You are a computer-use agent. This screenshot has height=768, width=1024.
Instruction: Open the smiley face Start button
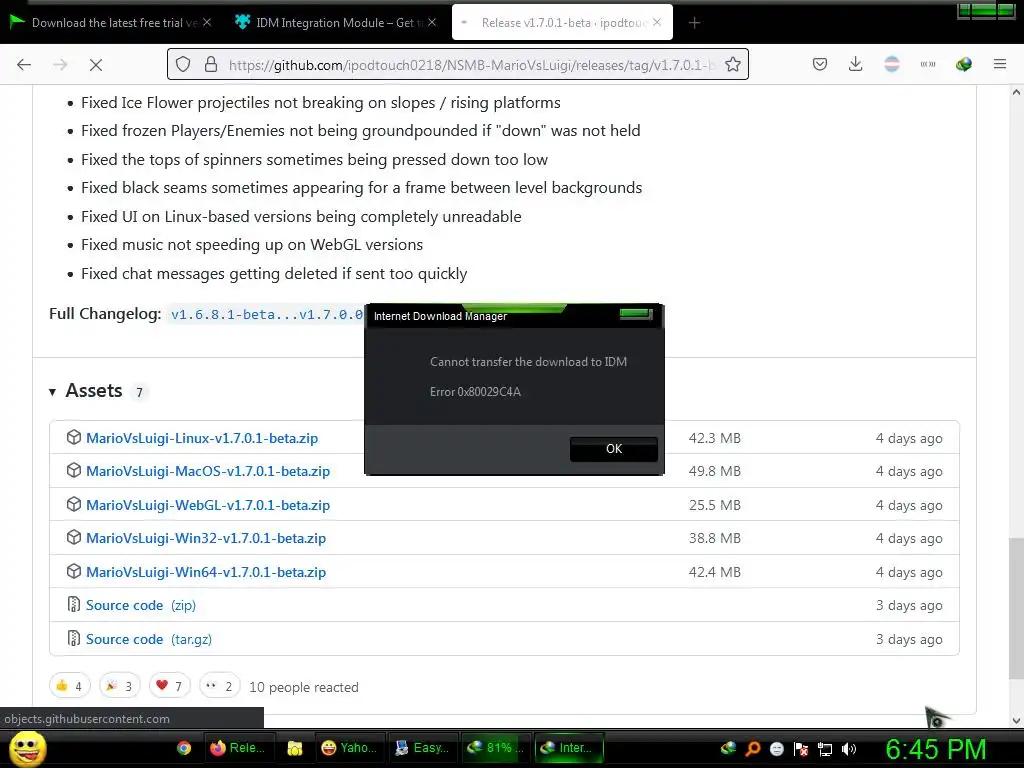pos(27,748)
